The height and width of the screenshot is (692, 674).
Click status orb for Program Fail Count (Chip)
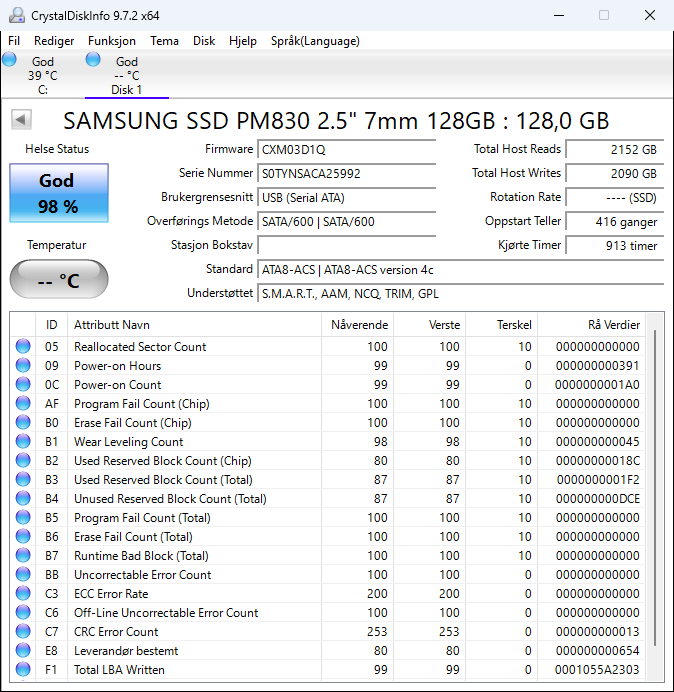(23, 403)
